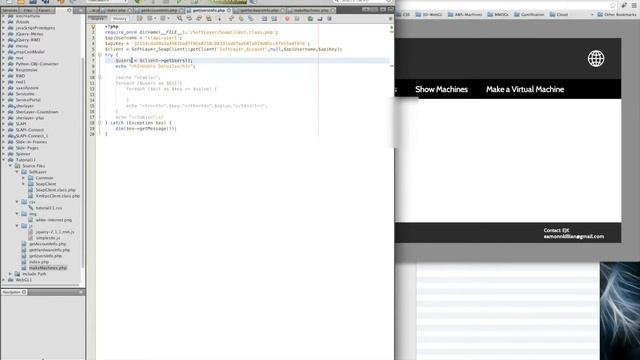Click the shift line left toolbar icon
Screen dimensions: 640x360
264,18
